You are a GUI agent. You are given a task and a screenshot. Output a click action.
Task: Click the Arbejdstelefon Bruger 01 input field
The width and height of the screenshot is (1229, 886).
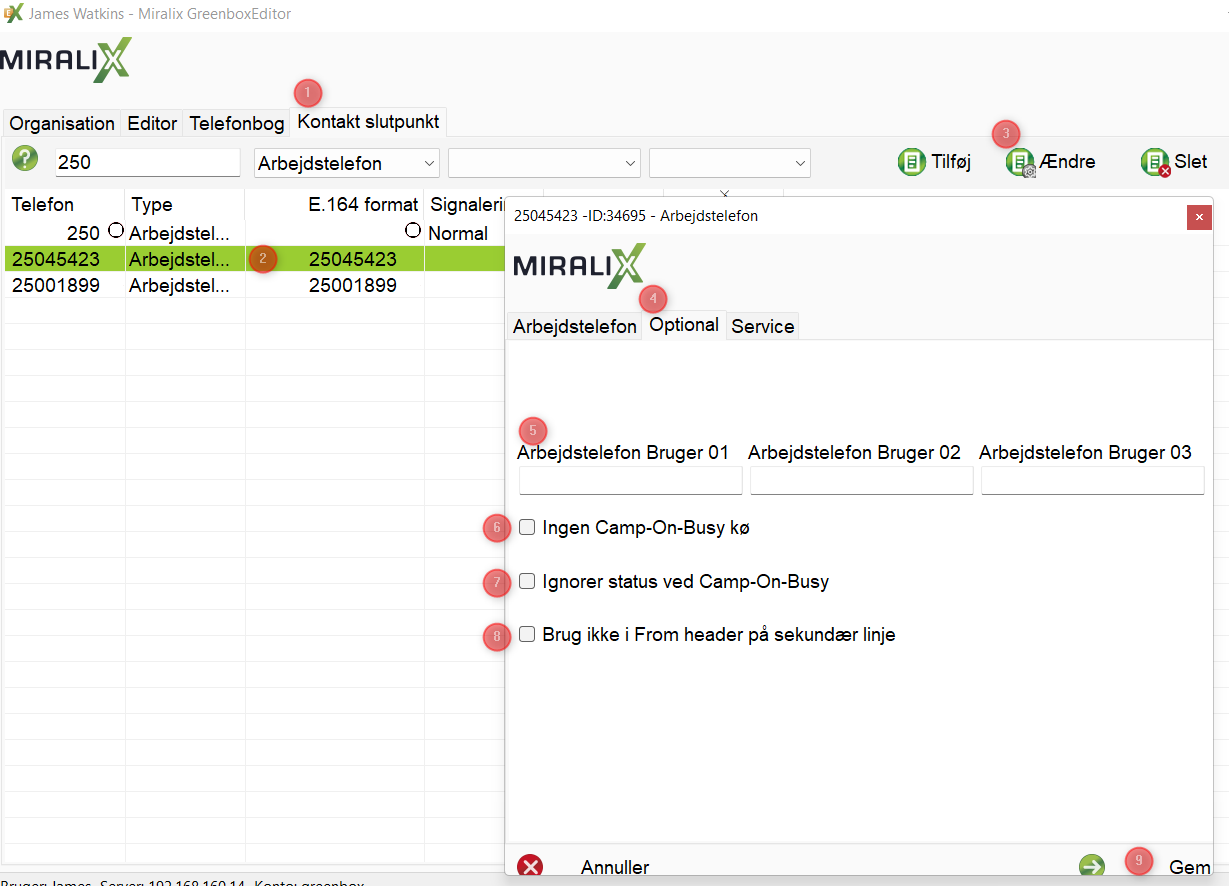pyautogui.click(x=630, y=481)
